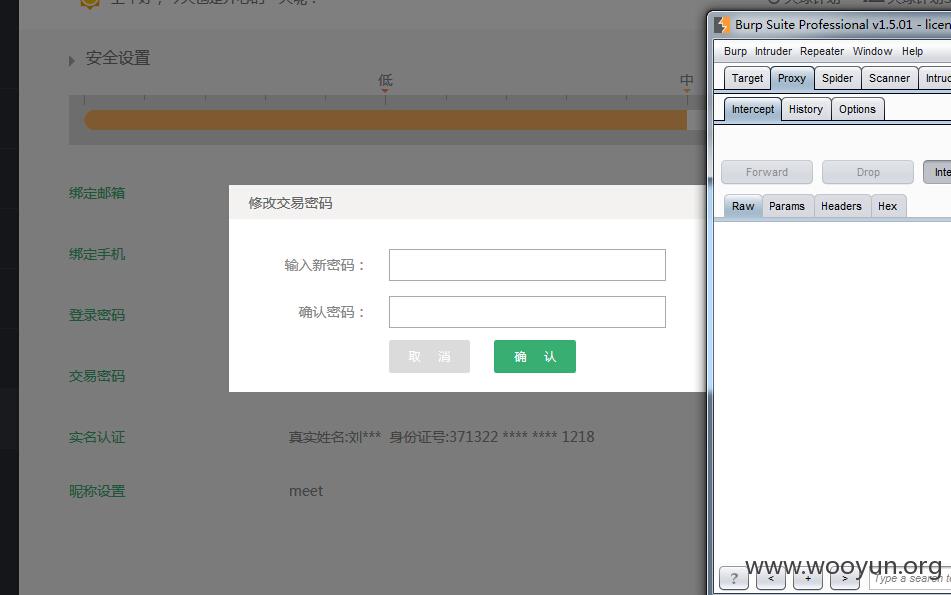Click the orange security level progress bar

click(385, 120)
